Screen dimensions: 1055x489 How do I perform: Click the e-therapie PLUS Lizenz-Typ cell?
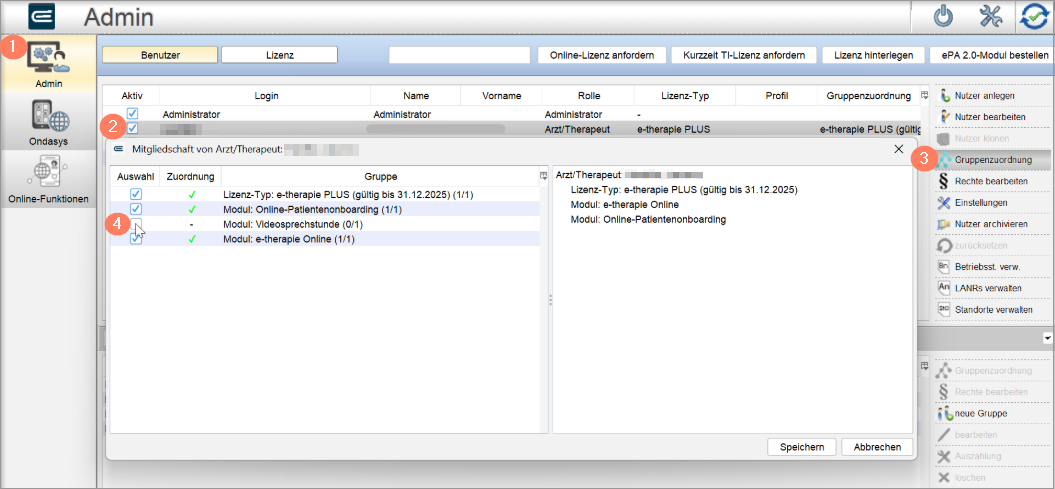coord(674,128)
